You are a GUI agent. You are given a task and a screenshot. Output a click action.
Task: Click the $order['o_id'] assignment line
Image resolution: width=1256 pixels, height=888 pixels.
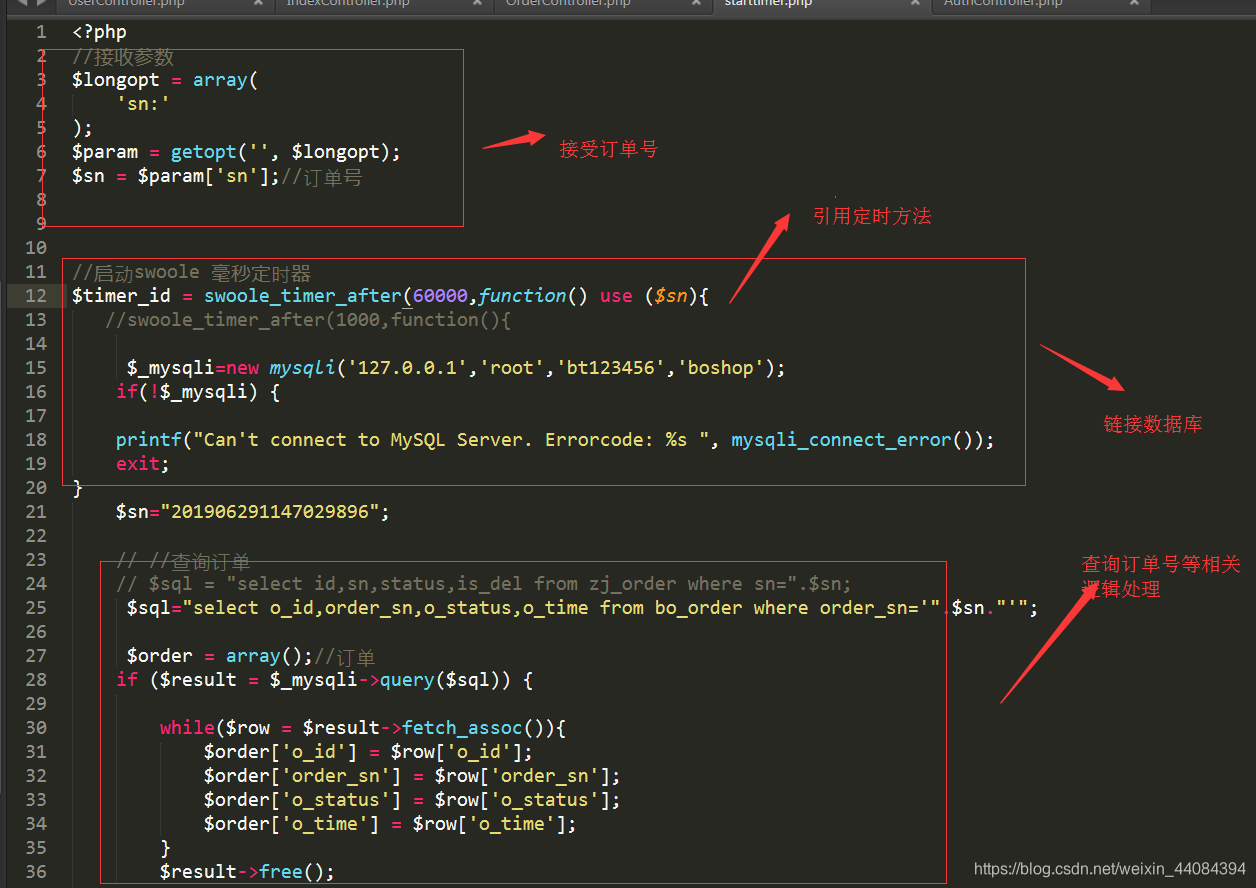[x=369, y=752]
